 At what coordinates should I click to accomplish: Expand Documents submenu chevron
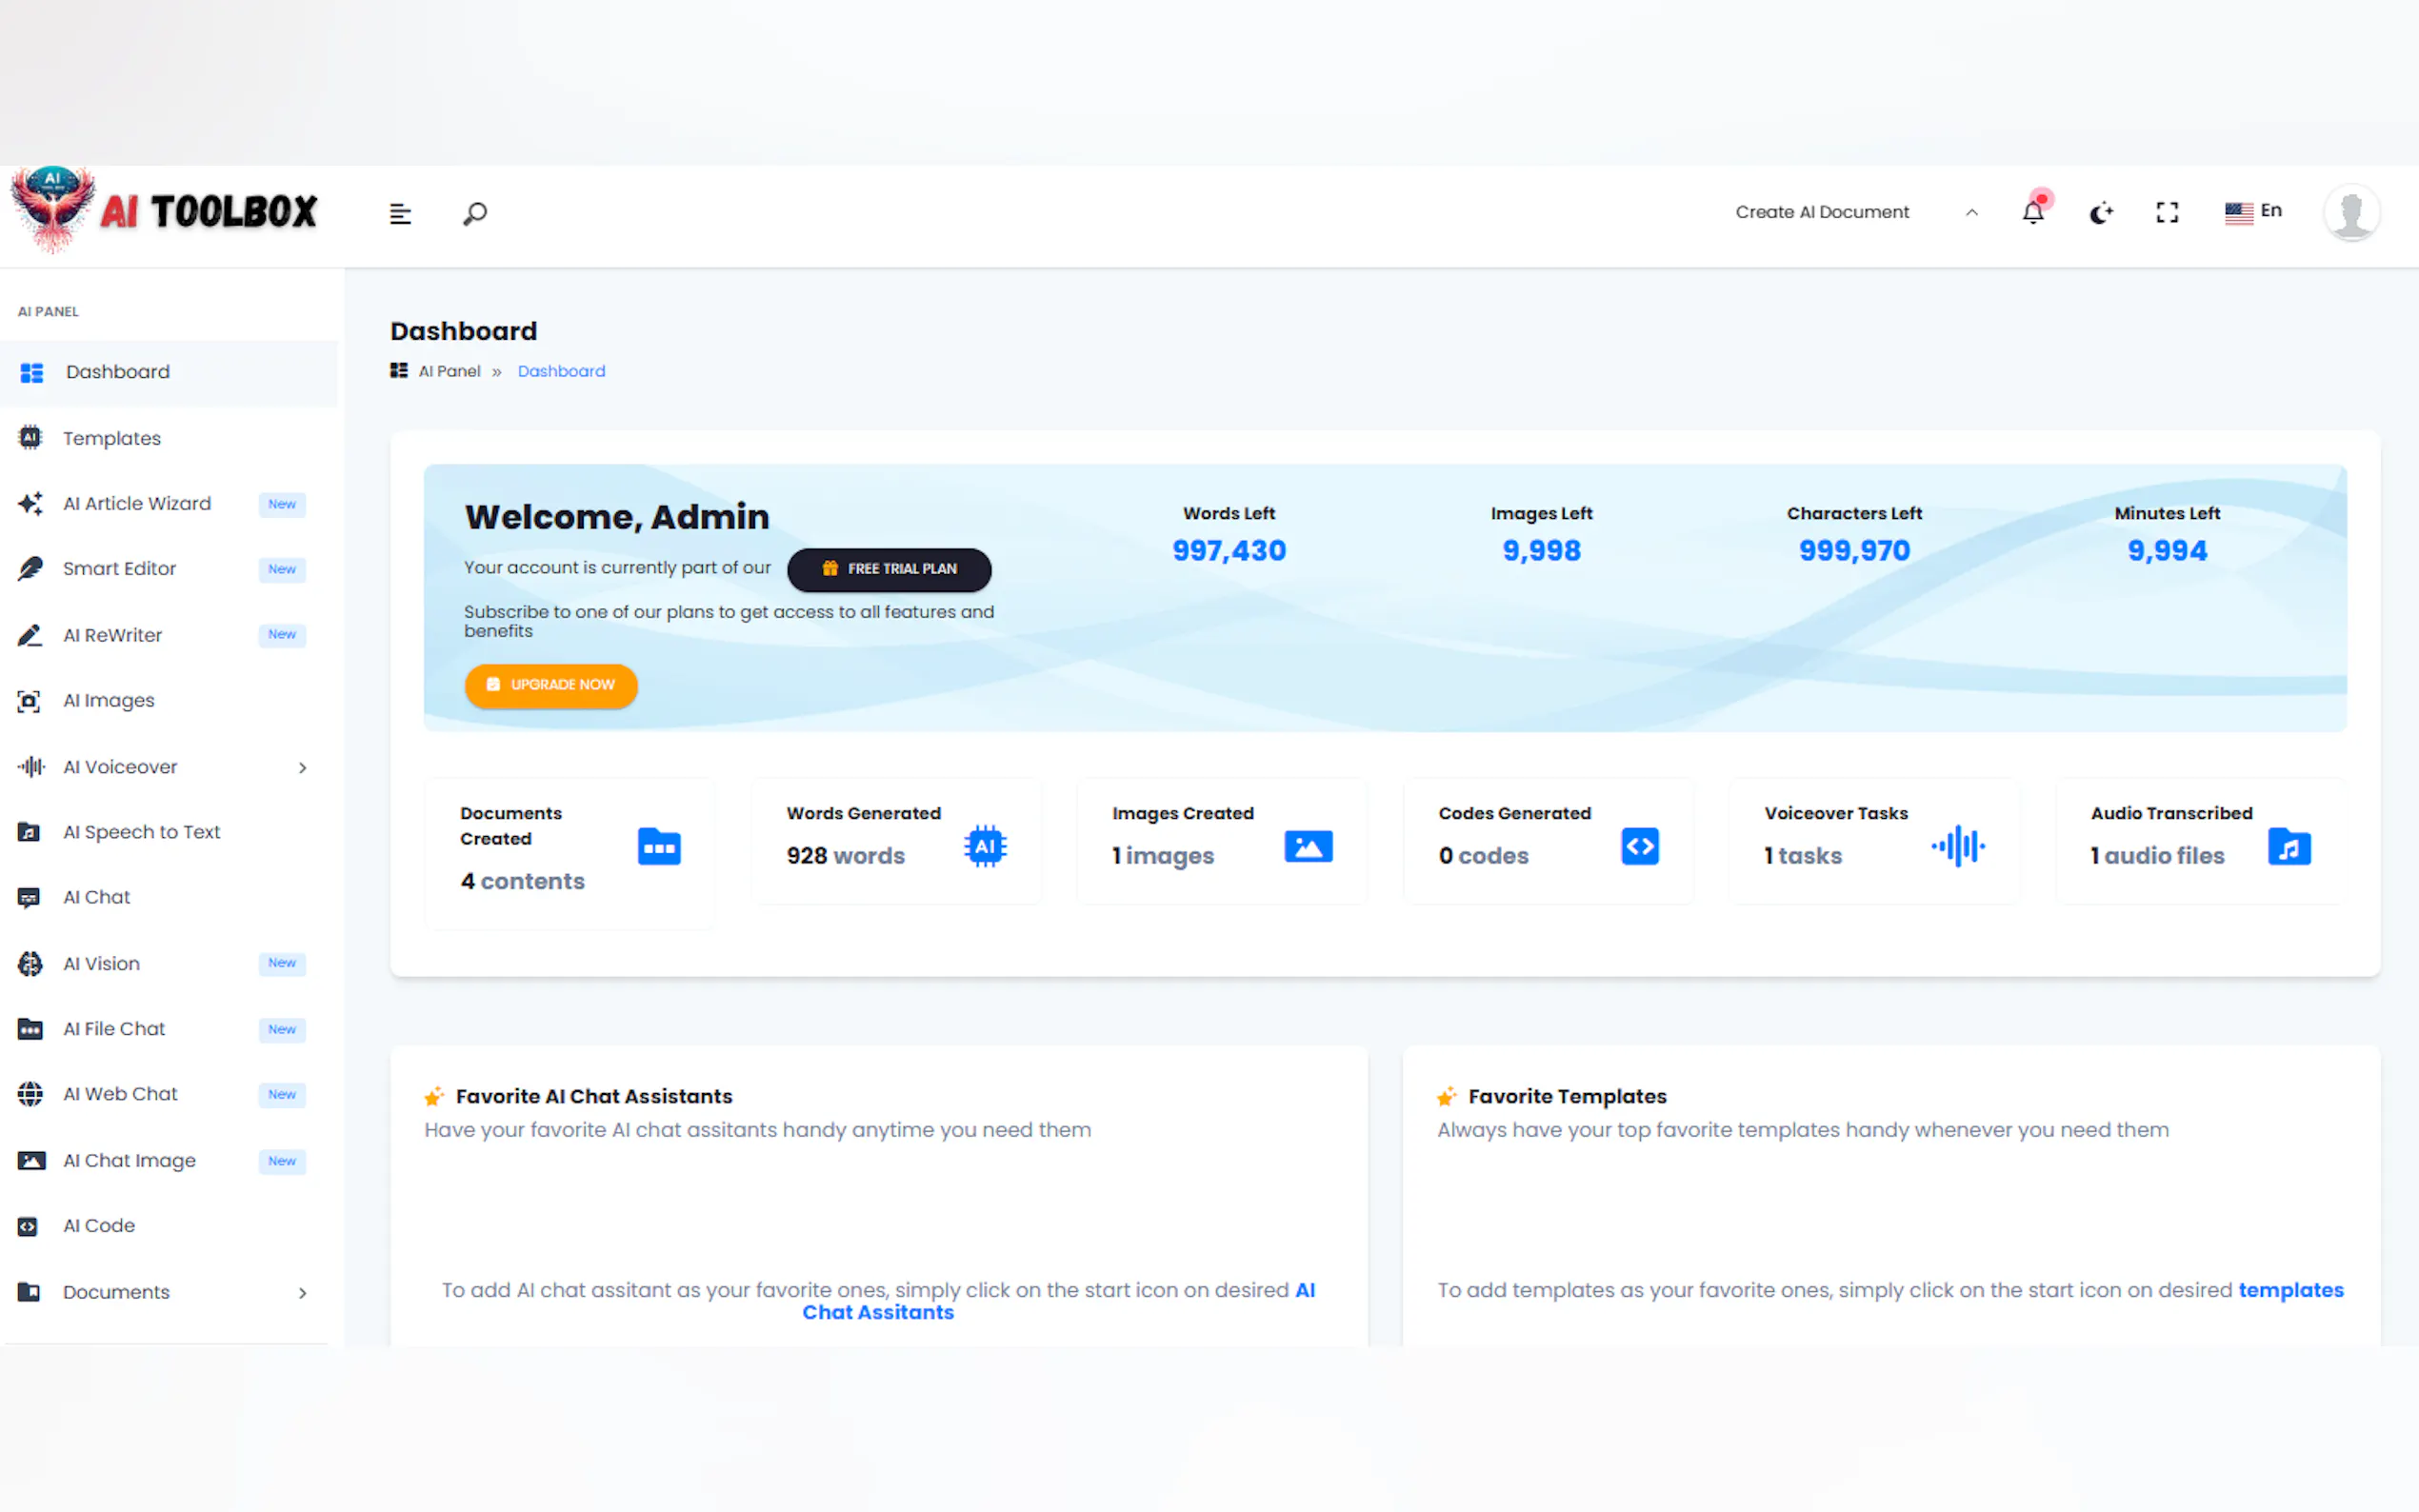pyautogui.click(x=302, y=1292)
